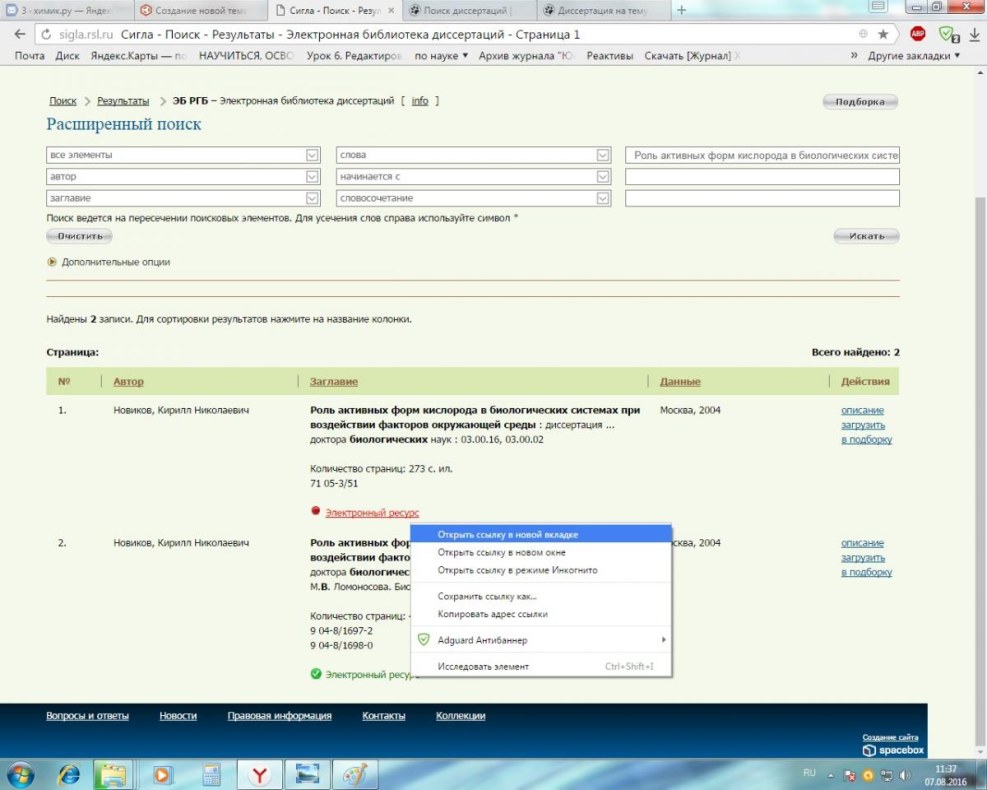987x790 pixels.
Task: Open the red ABP adblock extension
Action: click(x=917, y=34)
